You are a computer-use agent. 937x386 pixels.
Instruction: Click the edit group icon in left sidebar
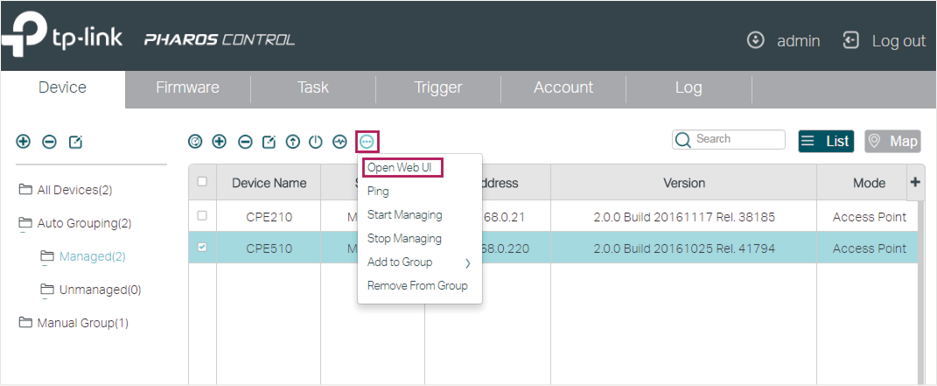coord(75,142)
